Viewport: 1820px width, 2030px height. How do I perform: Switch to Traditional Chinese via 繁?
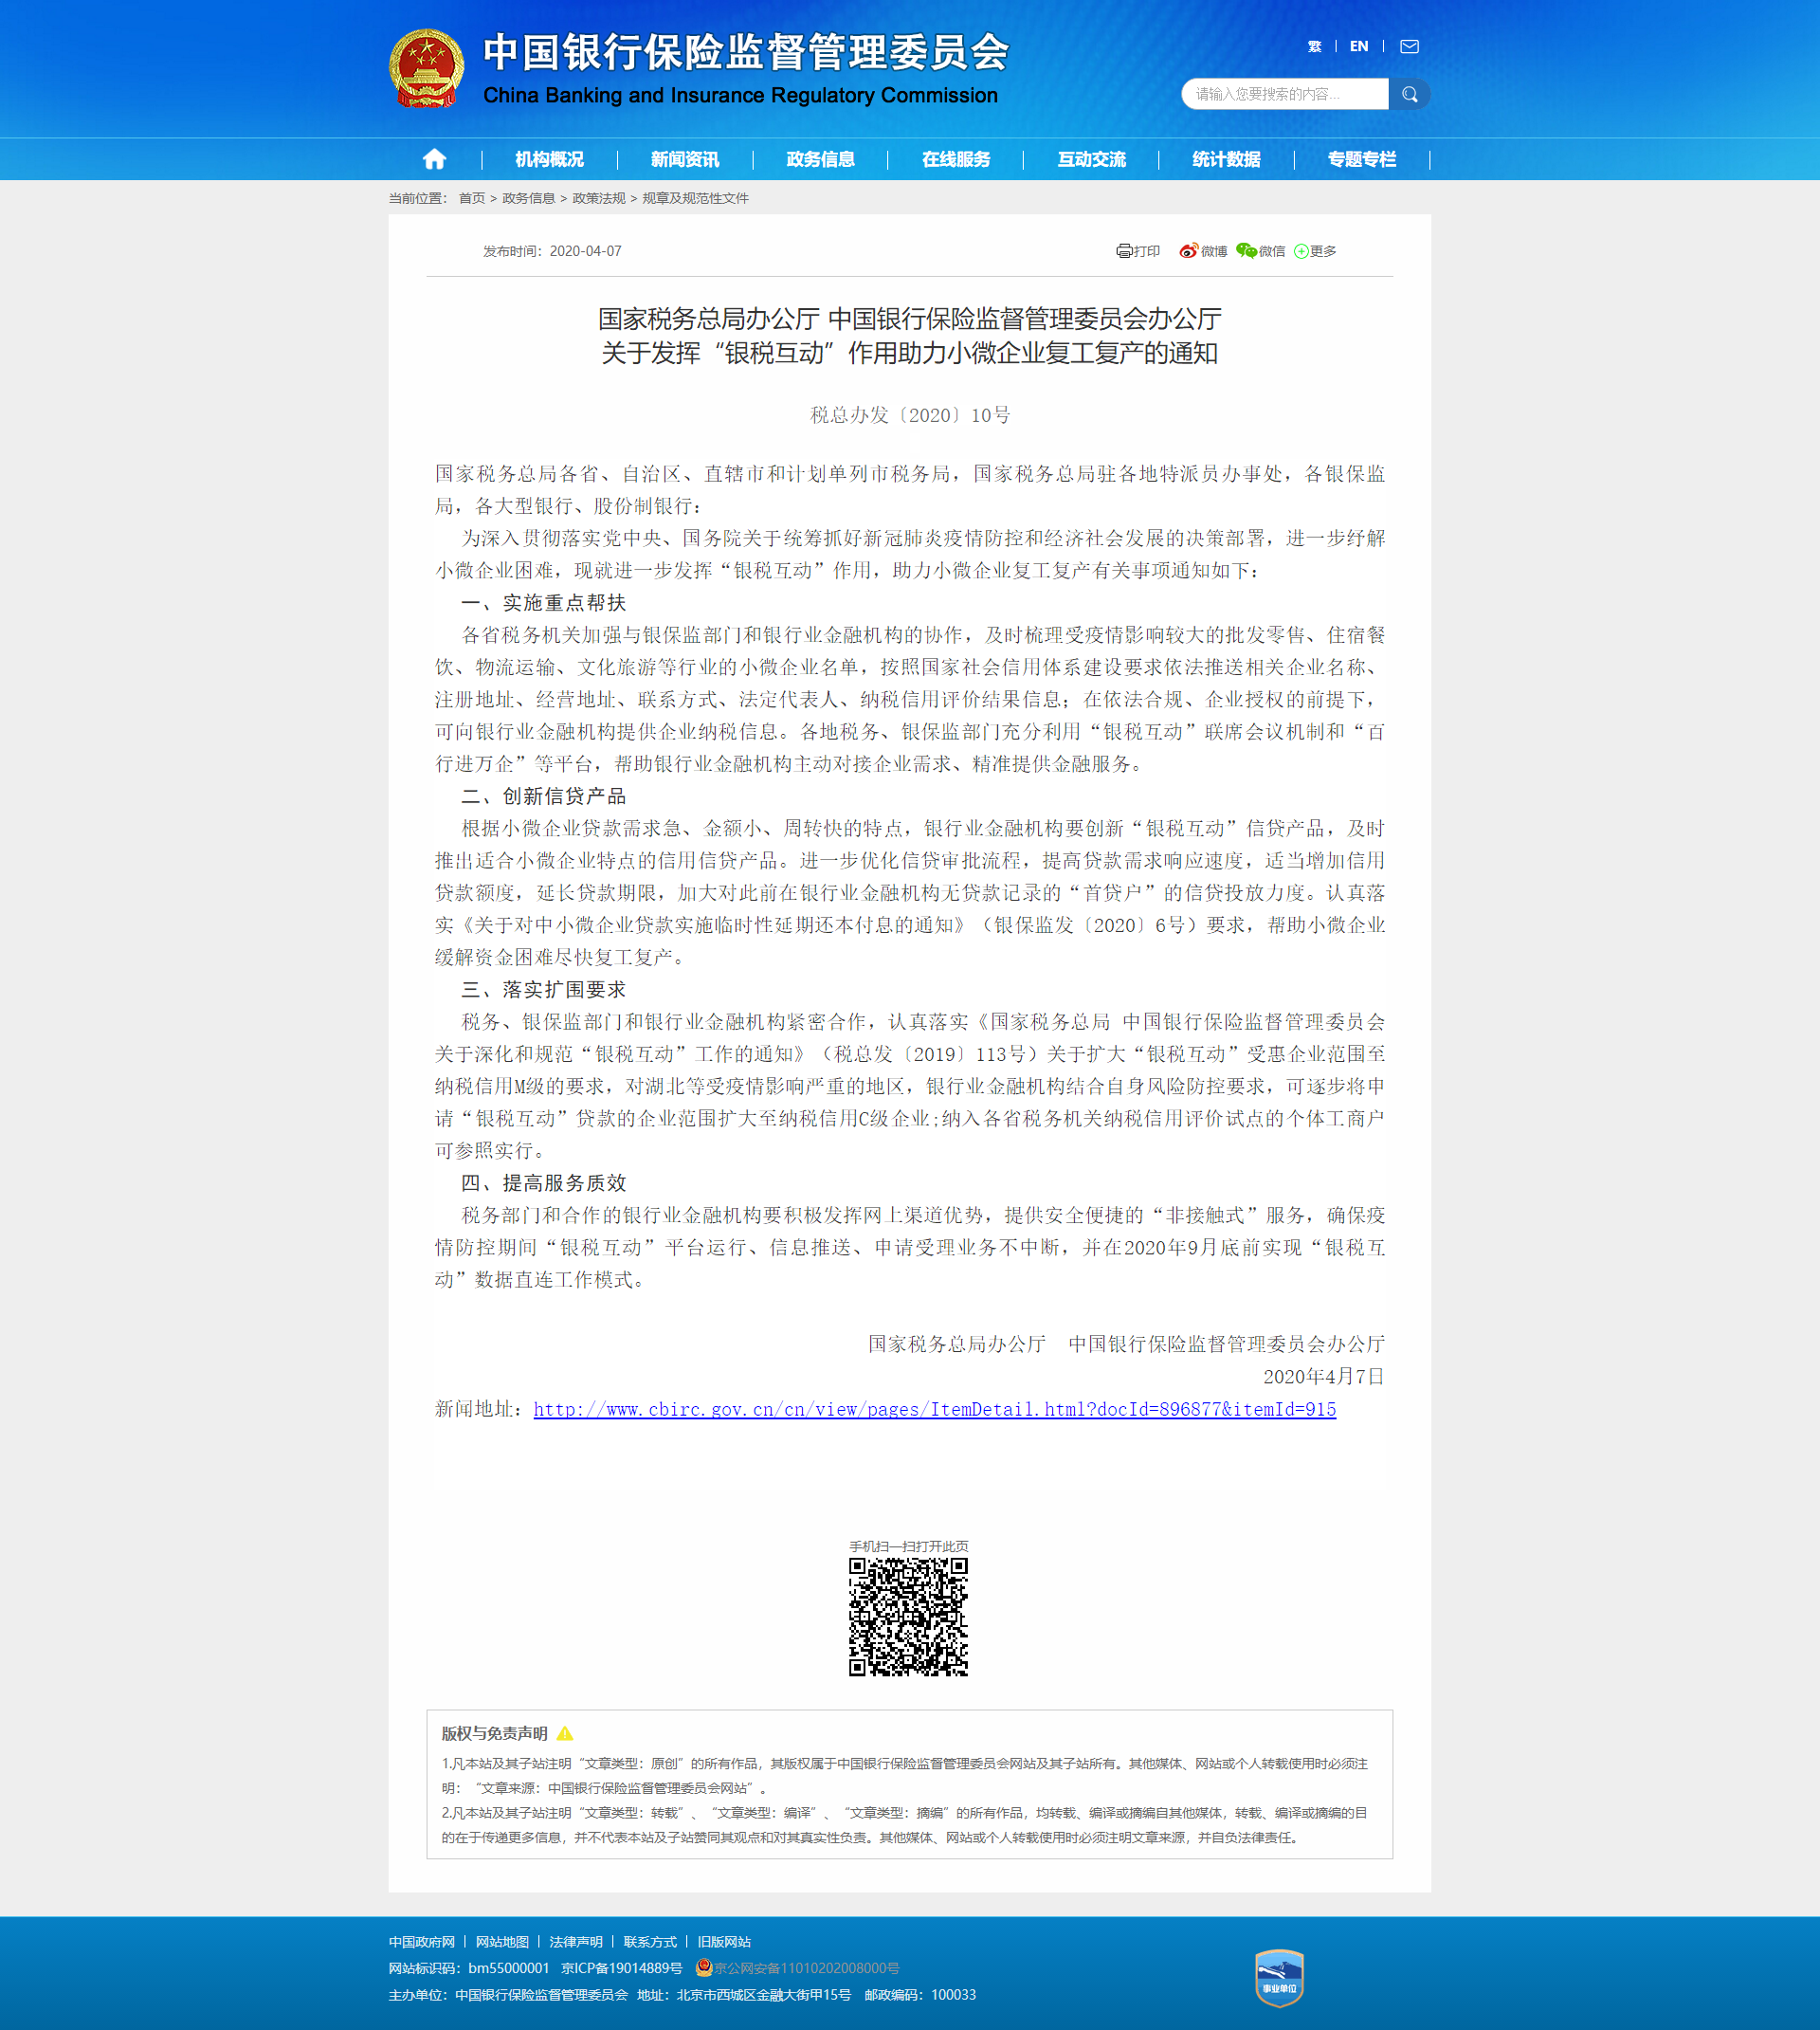point(1313,46)
